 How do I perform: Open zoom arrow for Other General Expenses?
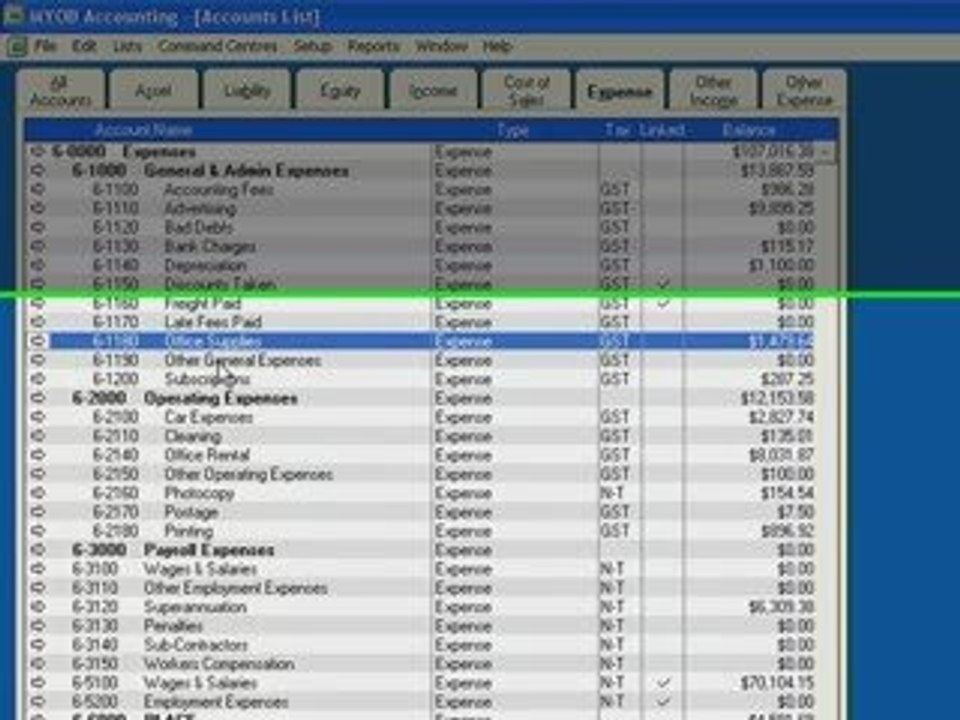(38, 360)
